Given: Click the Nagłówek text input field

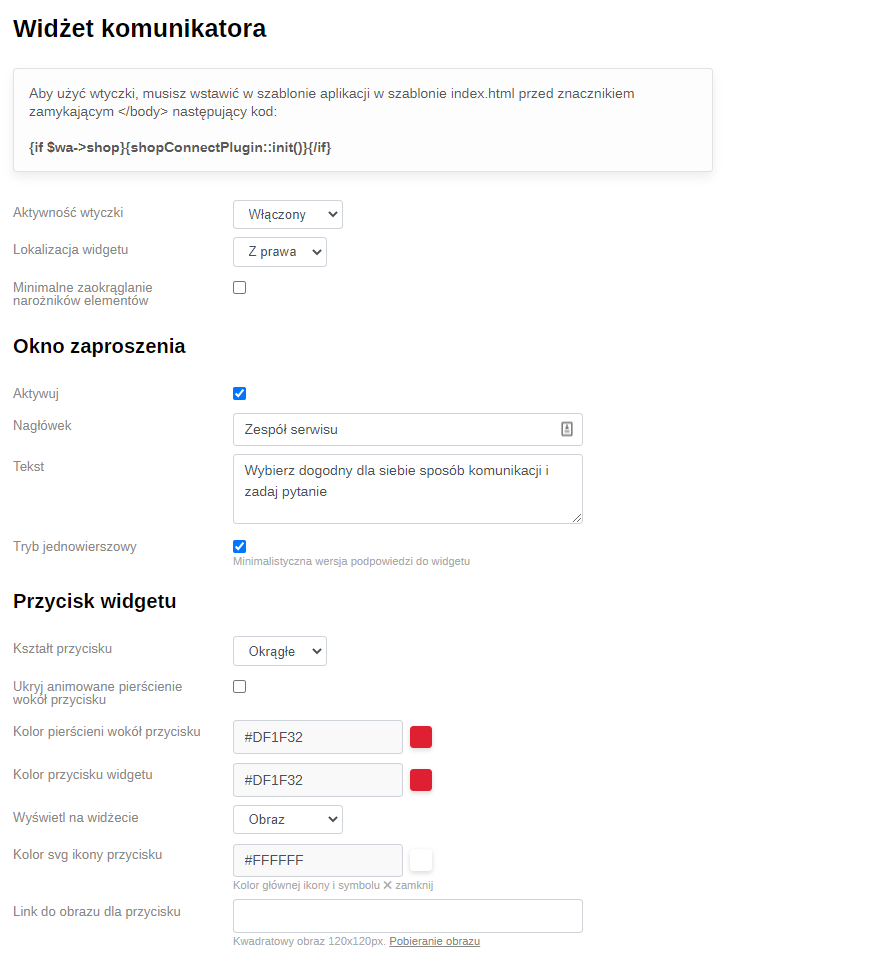Looking at the screenshot, I should pyautogui.click(x=395, y=430).
